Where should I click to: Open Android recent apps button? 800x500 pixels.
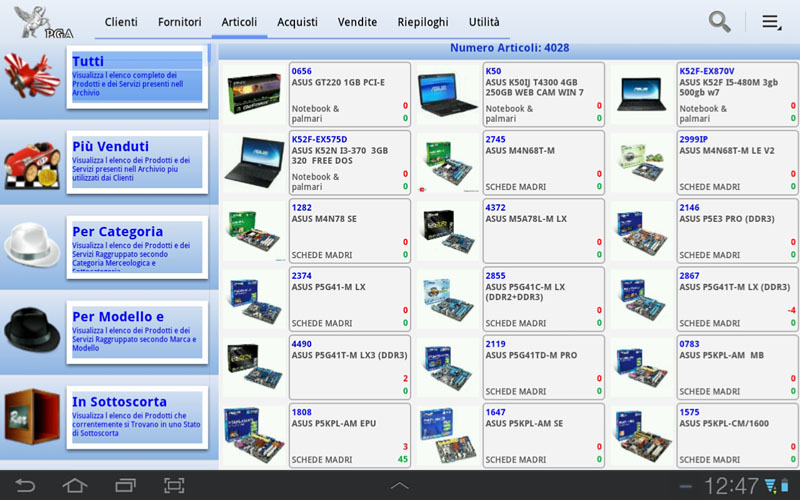(x=125, y=485)
